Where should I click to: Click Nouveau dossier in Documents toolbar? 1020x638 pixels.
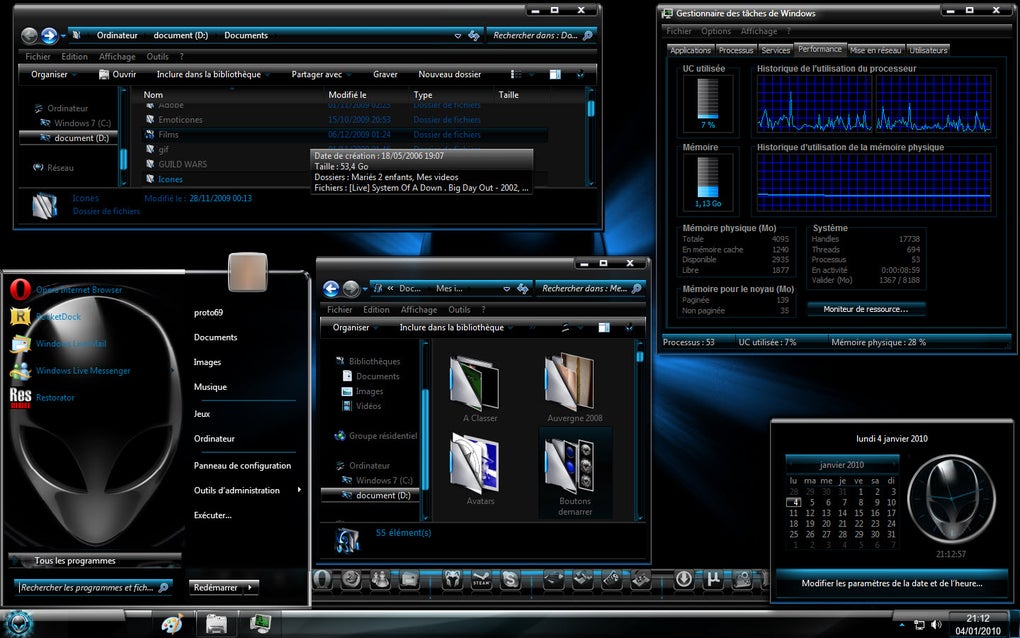(450, 74)
